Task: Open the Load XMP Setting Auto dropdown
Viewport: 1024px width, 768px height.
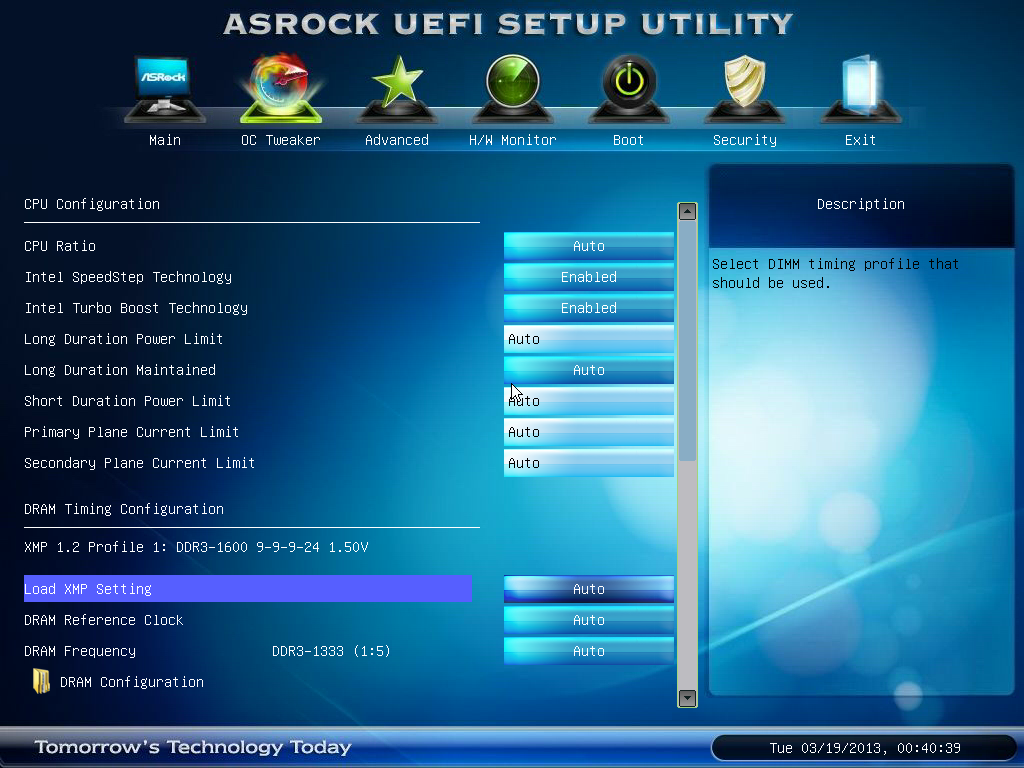Action: (588, 589)
